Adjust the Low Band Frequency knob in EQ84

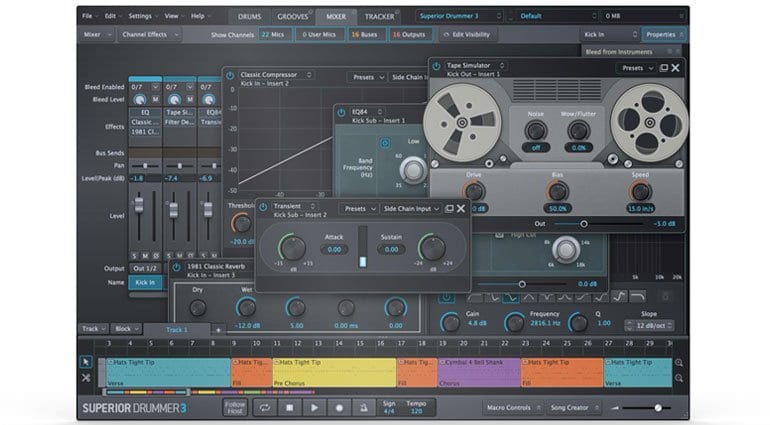tap(413, 170)
